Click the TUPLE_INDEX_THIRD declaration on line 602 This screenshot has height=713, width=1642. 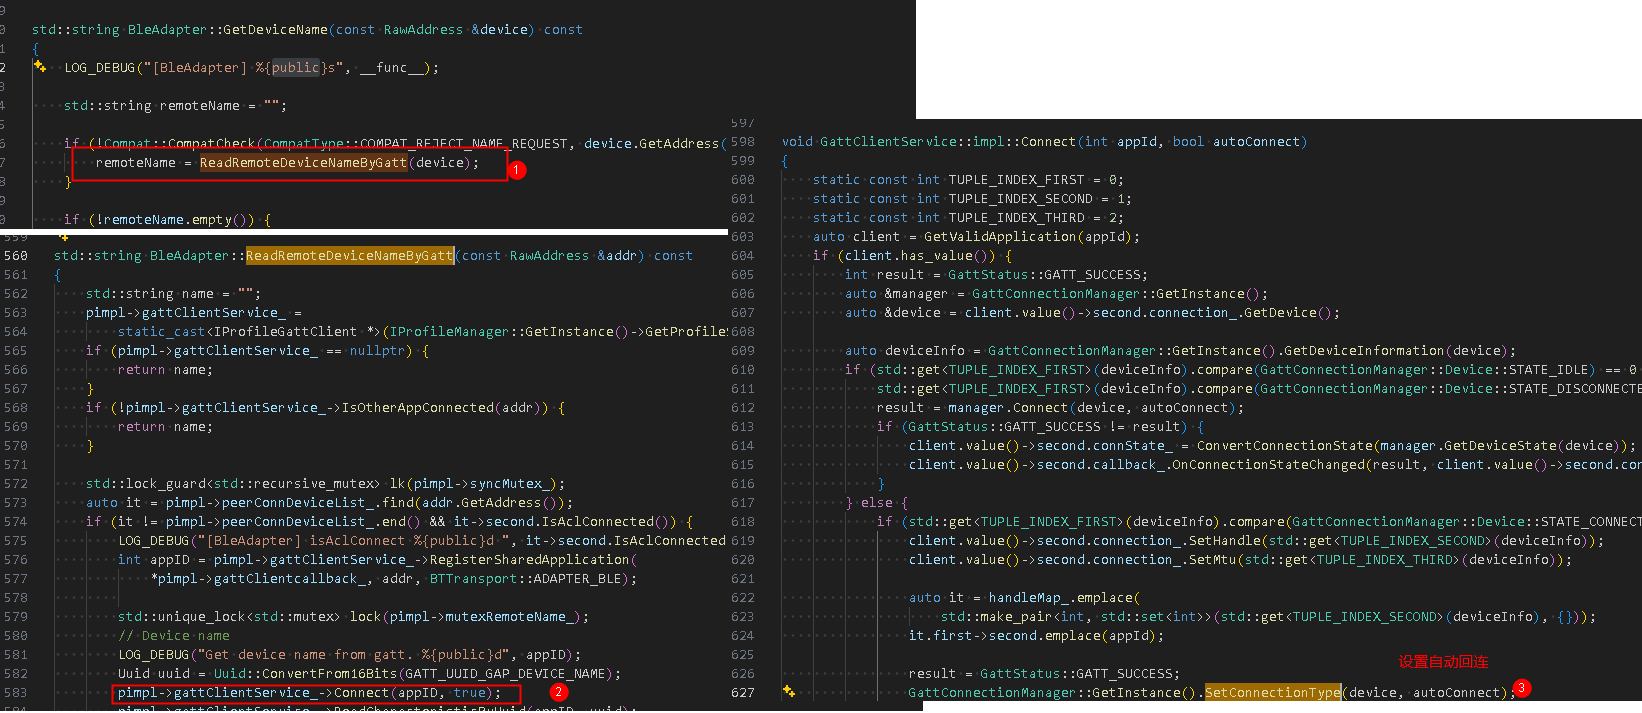click(969, 217)
